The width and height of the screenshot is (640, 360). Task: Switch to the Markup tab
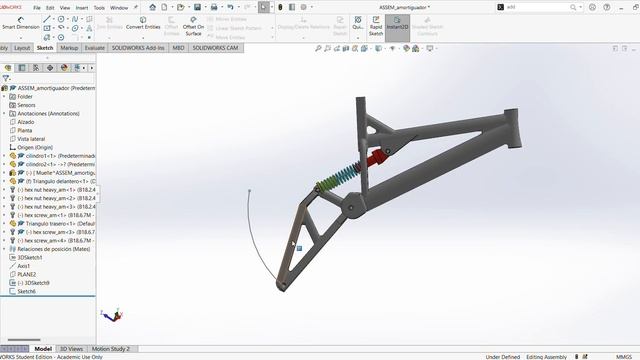click(x=69, y=48)
